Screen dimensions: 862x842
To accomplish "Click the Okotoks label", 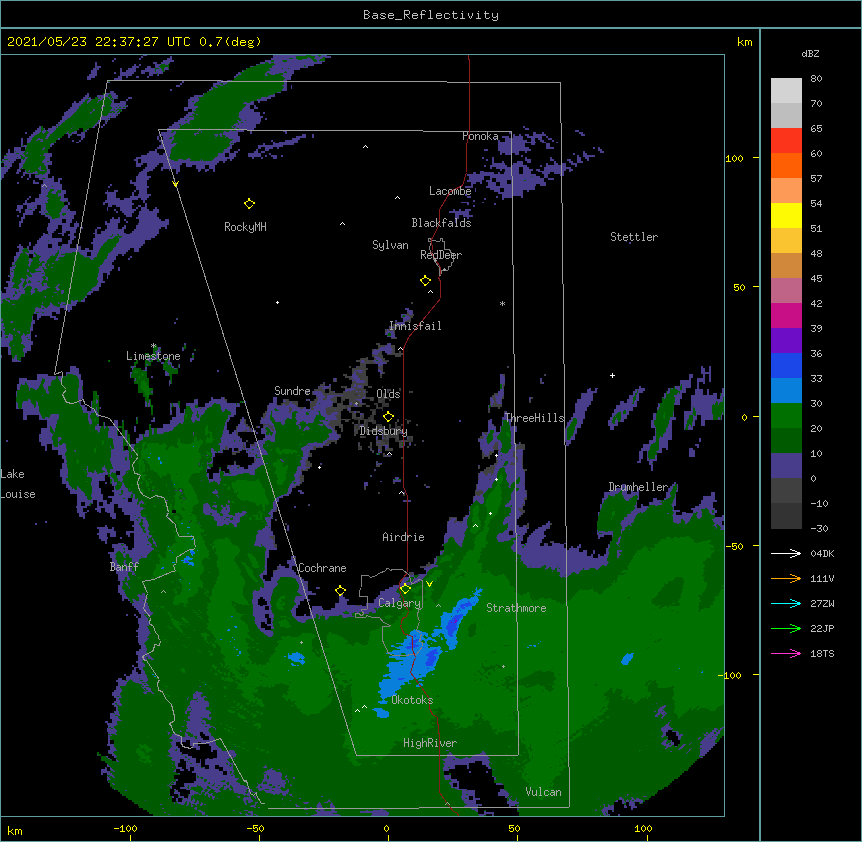I will coord(412,700).
